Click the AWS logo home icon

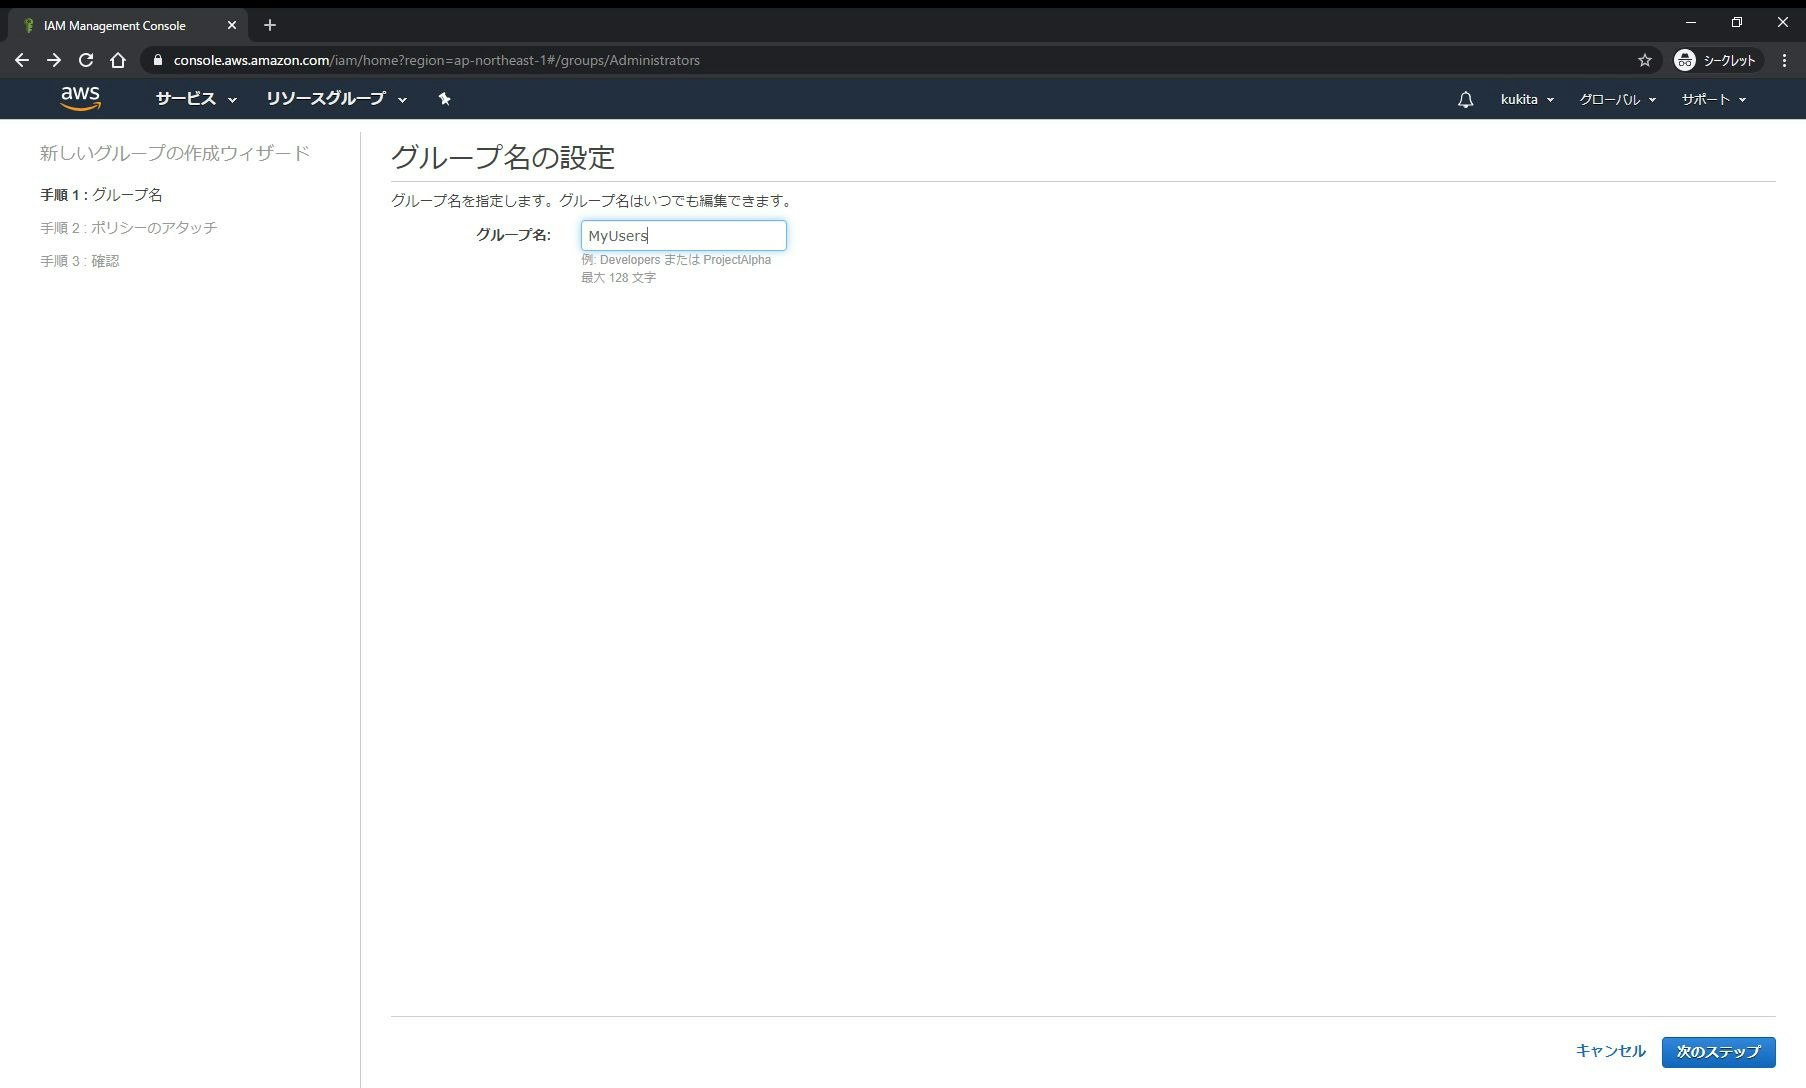click(80, 98)
